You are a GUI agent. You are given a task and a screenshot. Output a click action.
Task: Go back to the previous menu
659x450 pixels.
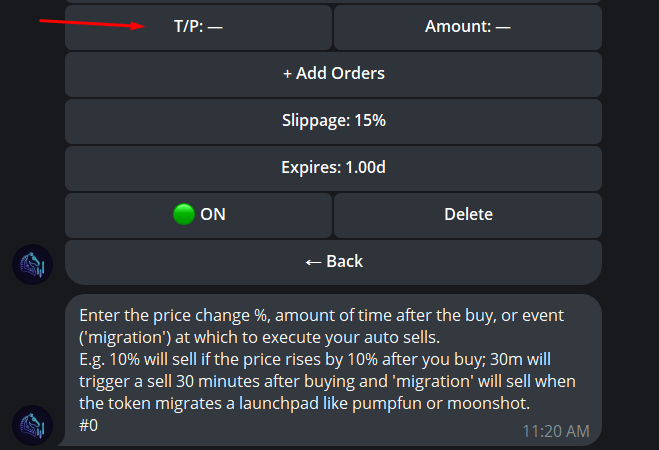pyautogui.click(x=333, y=262)
